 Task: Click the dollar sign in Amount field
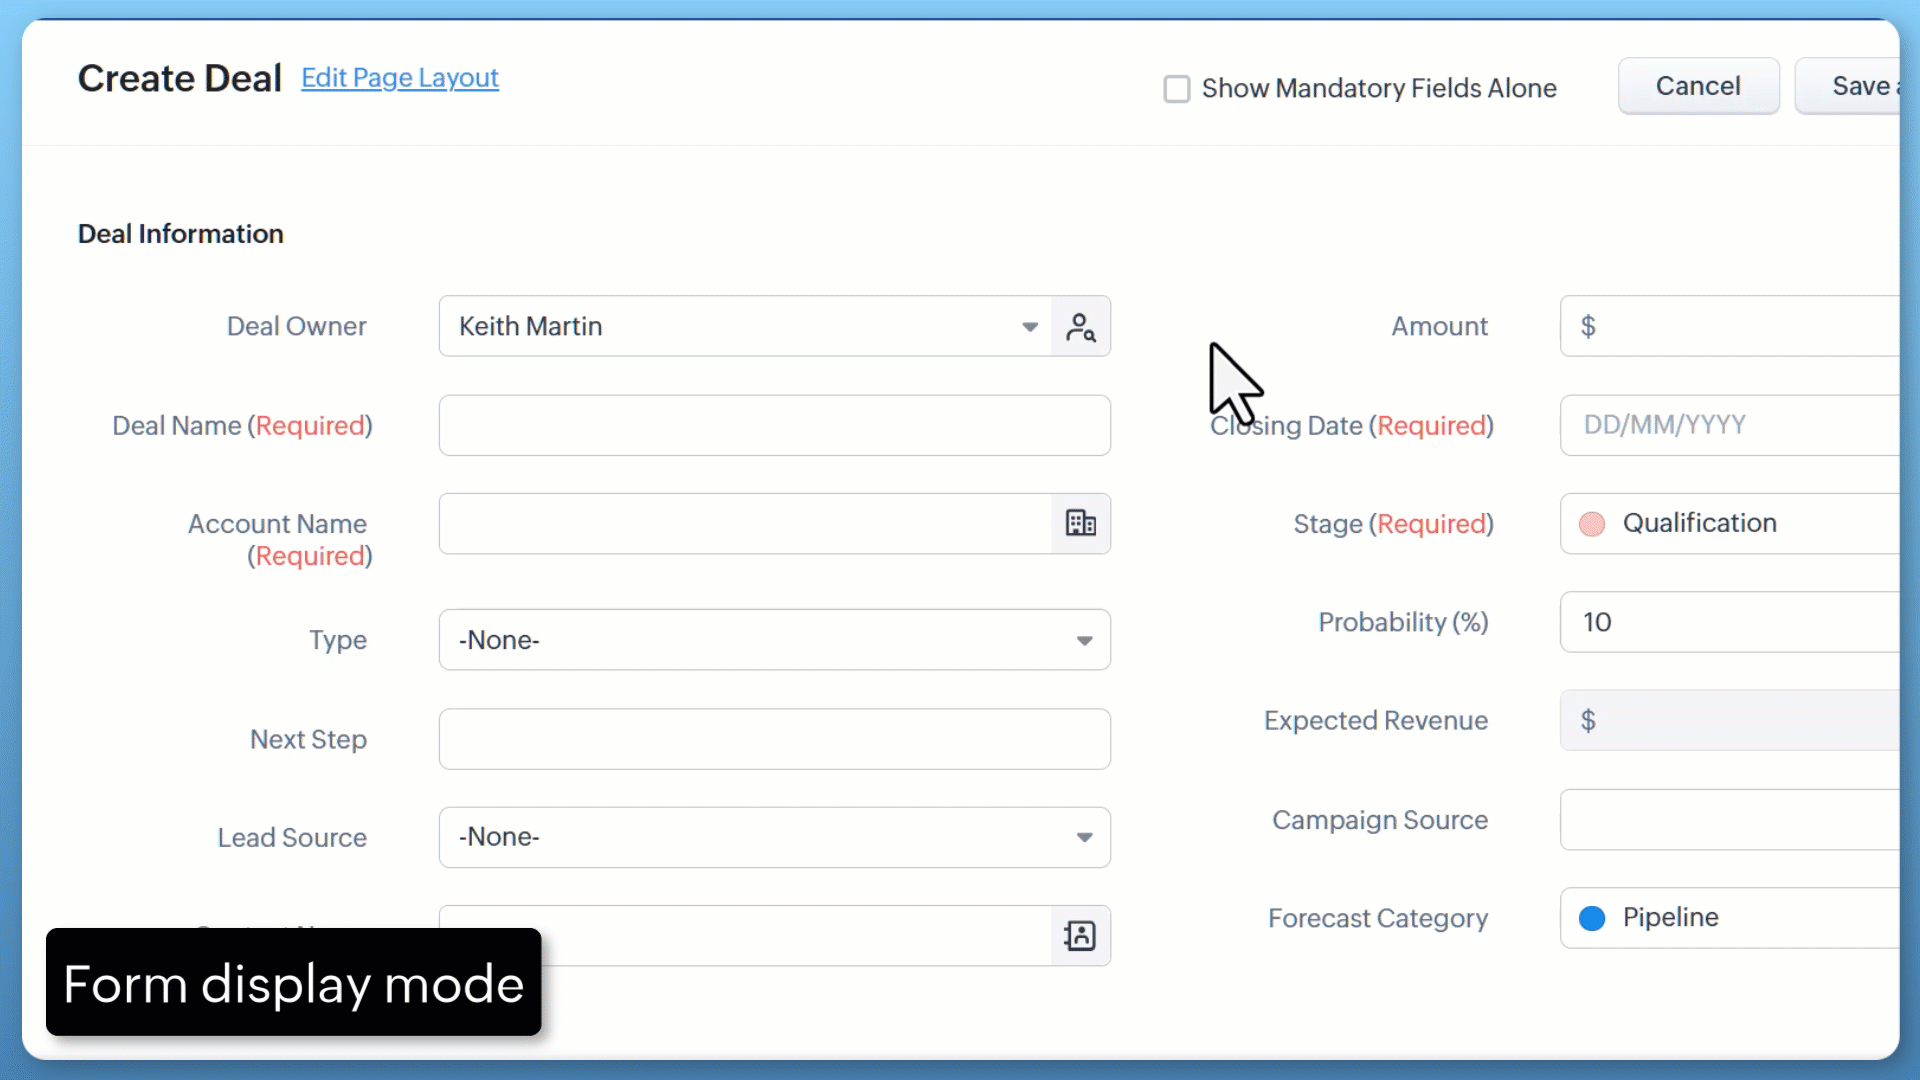pyautogui.click(x=1588, y=327)
